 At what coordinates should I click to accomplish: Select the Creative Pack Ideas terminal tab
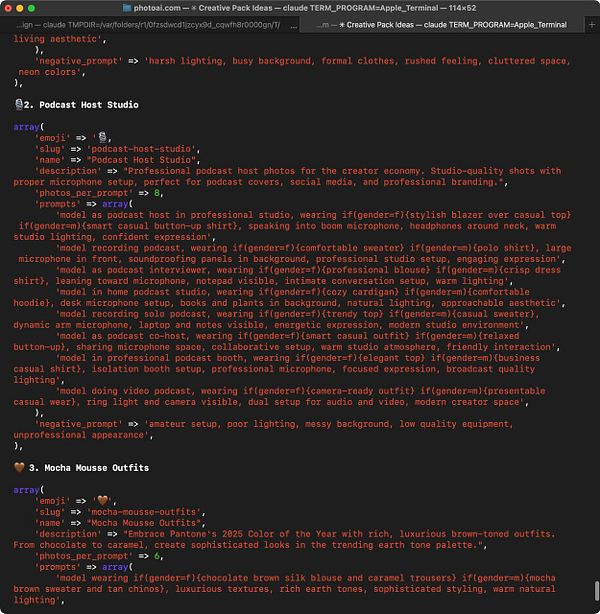[x=442, y=25]
